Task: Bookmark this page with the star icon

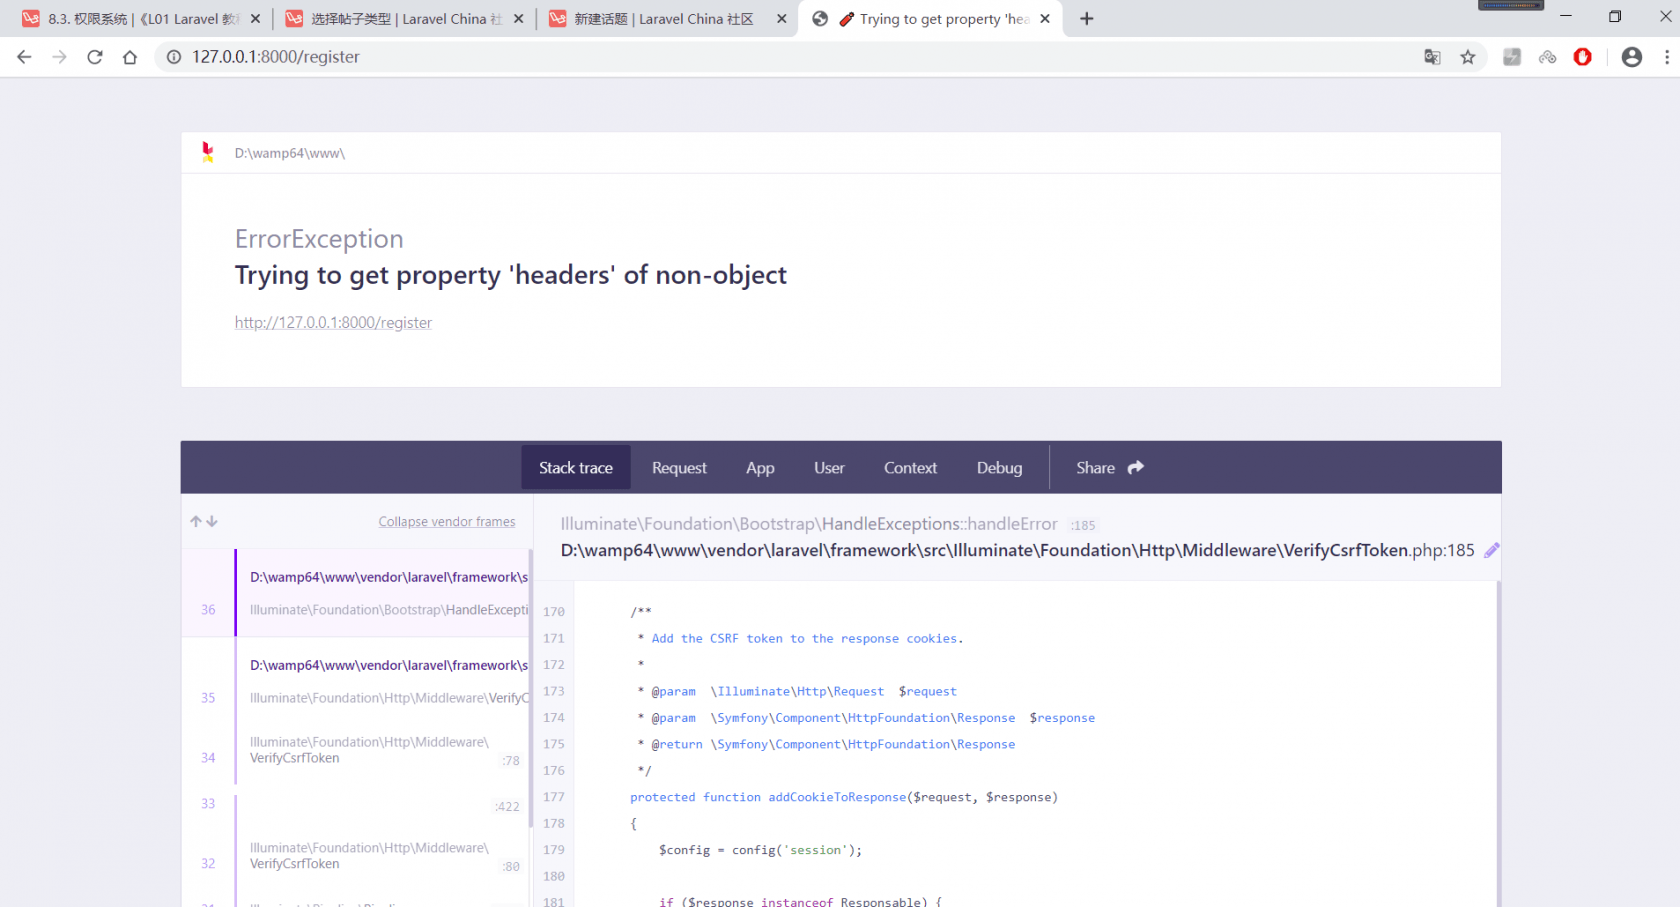Action: pyautogui.click(x=1468, y=57)
